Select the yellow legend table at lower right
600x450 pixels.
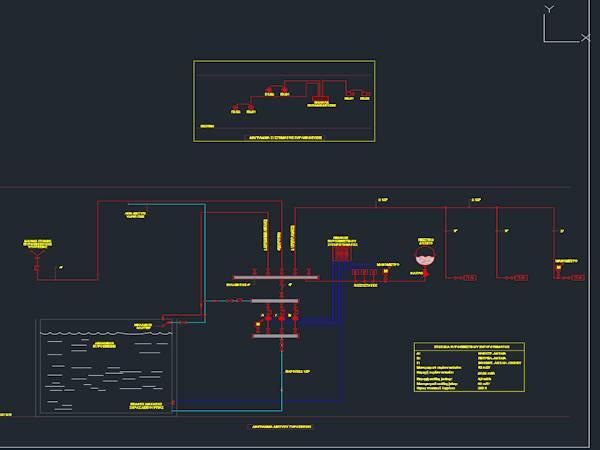coord(469,367)
